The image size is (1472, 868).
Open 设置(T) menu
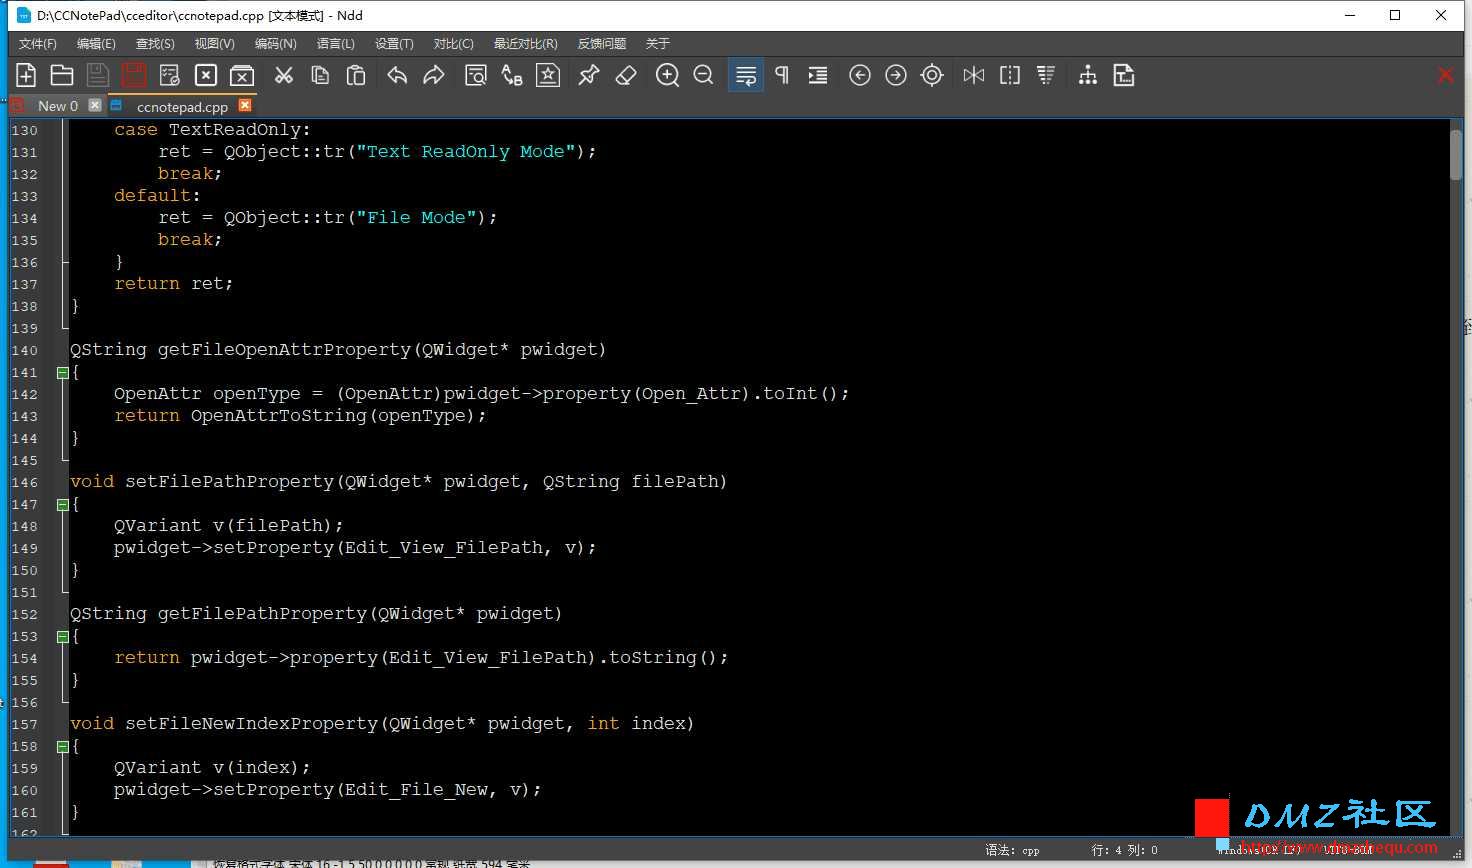click(x=394, y=44)
